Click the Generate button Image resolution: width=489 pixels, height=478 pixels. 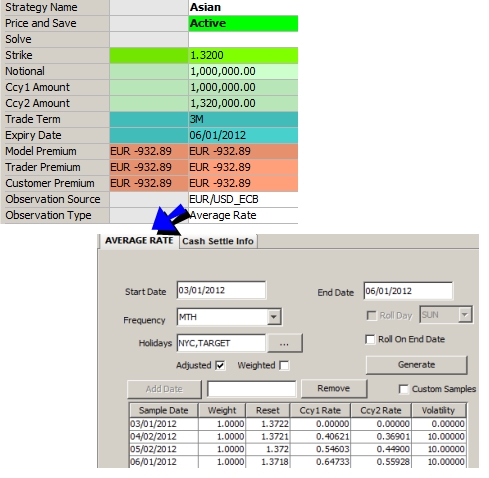(x=417, y=365)
